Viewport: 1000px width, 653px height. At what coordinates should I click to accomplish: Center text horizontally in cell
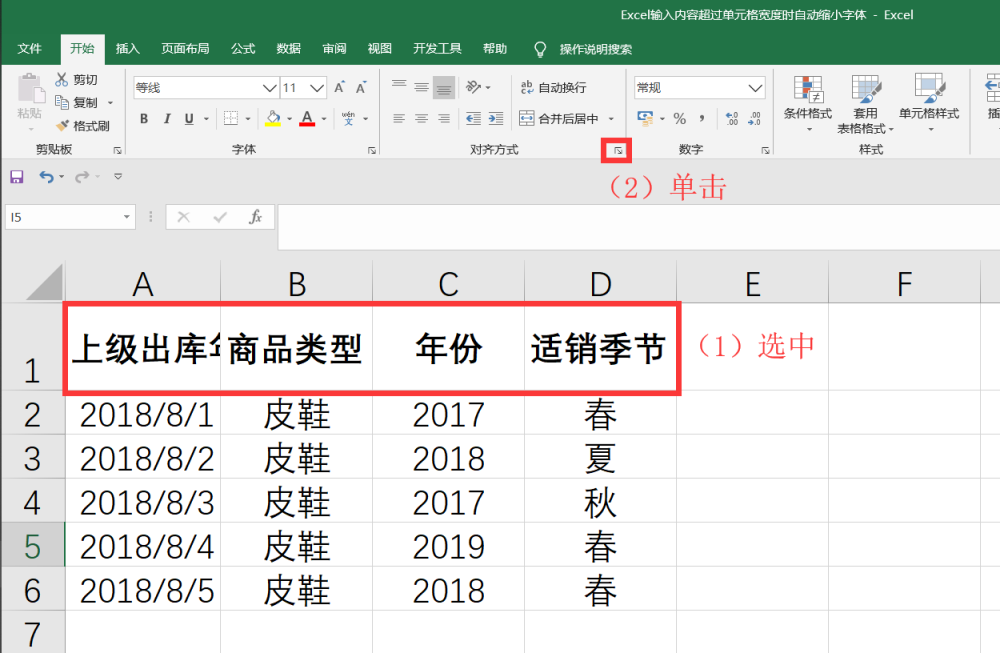click(x=422, y=119)
